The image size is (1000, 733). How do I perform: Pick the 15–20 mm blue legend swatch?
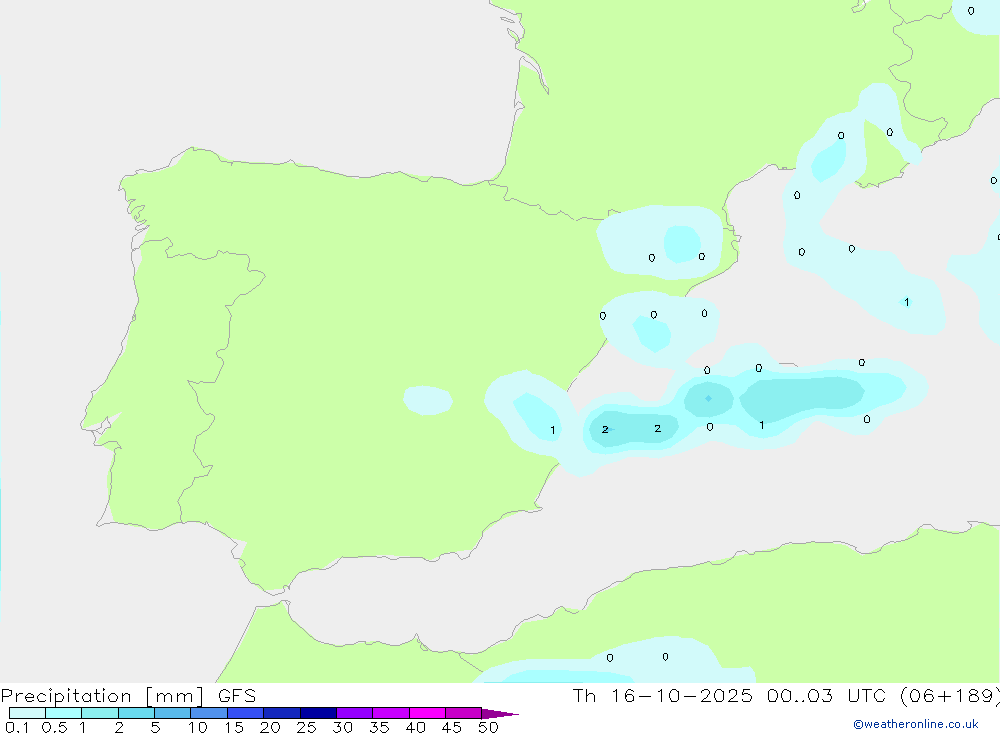245,713
